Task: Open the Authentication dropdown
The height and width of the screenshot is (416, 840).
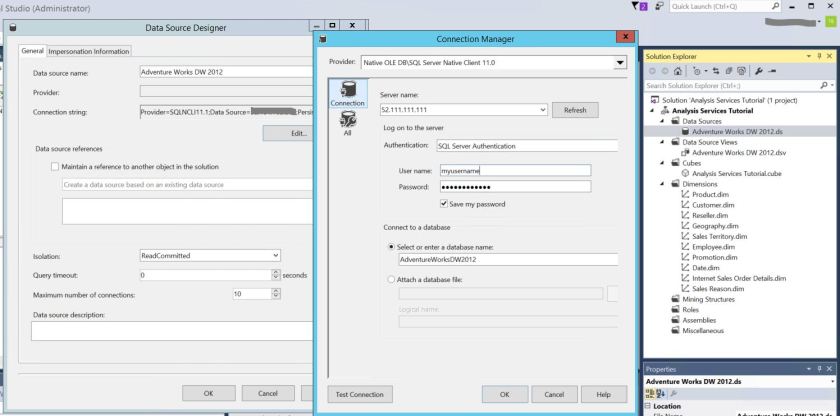Action: pyautogui.click(x=527, y=146)
